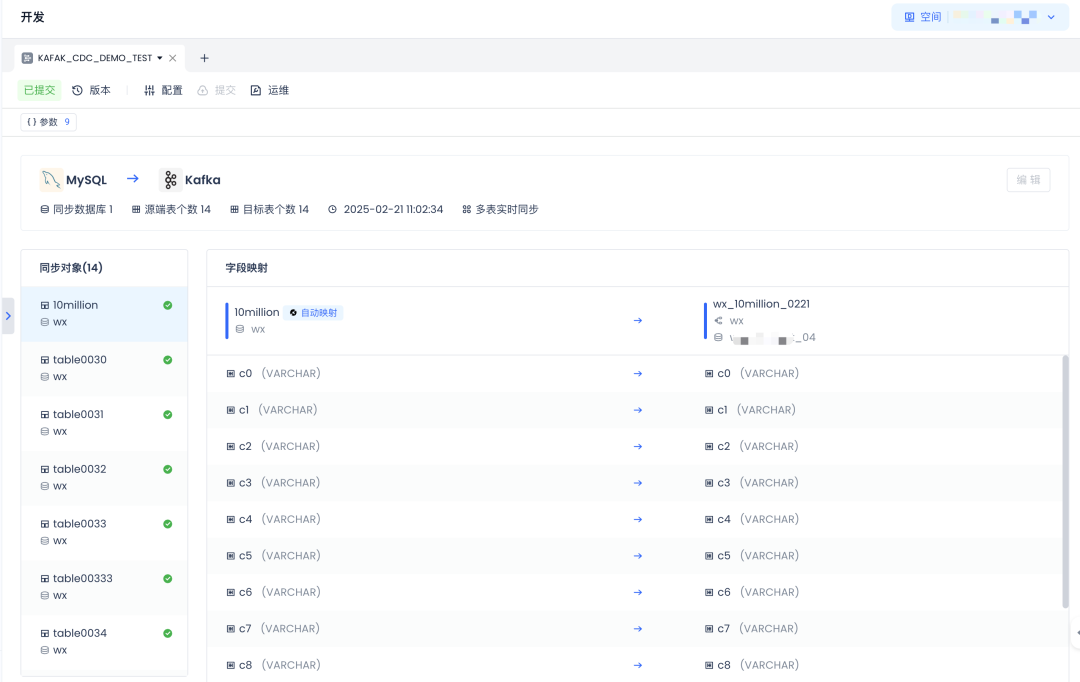Click the mapping arrow for c5

coord(638,556)
